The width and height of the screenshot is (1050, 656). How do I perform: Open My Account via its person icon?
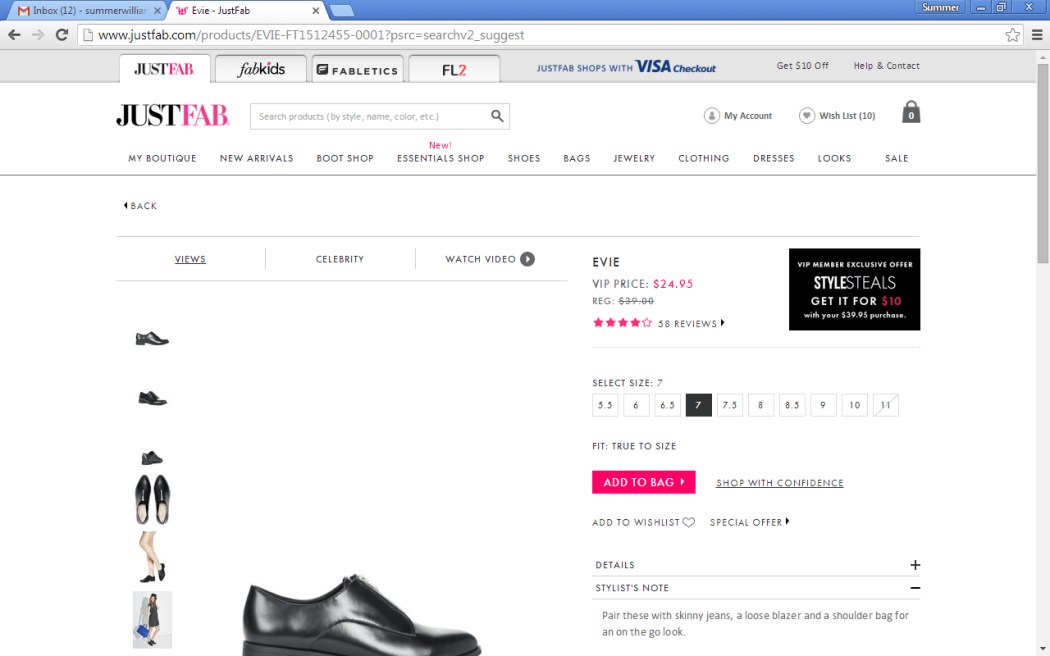pos(711,115)
